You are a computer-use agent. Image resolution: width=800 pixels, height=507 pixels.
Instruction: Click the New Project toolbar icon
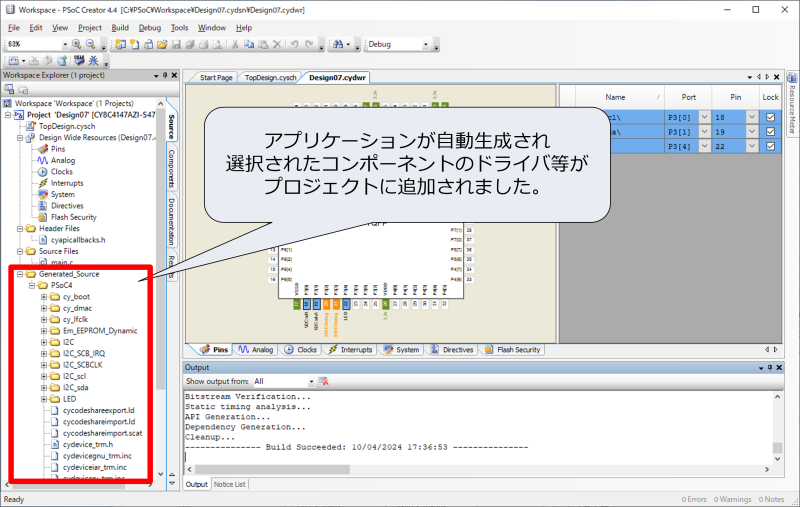click(x=120, y=44)
